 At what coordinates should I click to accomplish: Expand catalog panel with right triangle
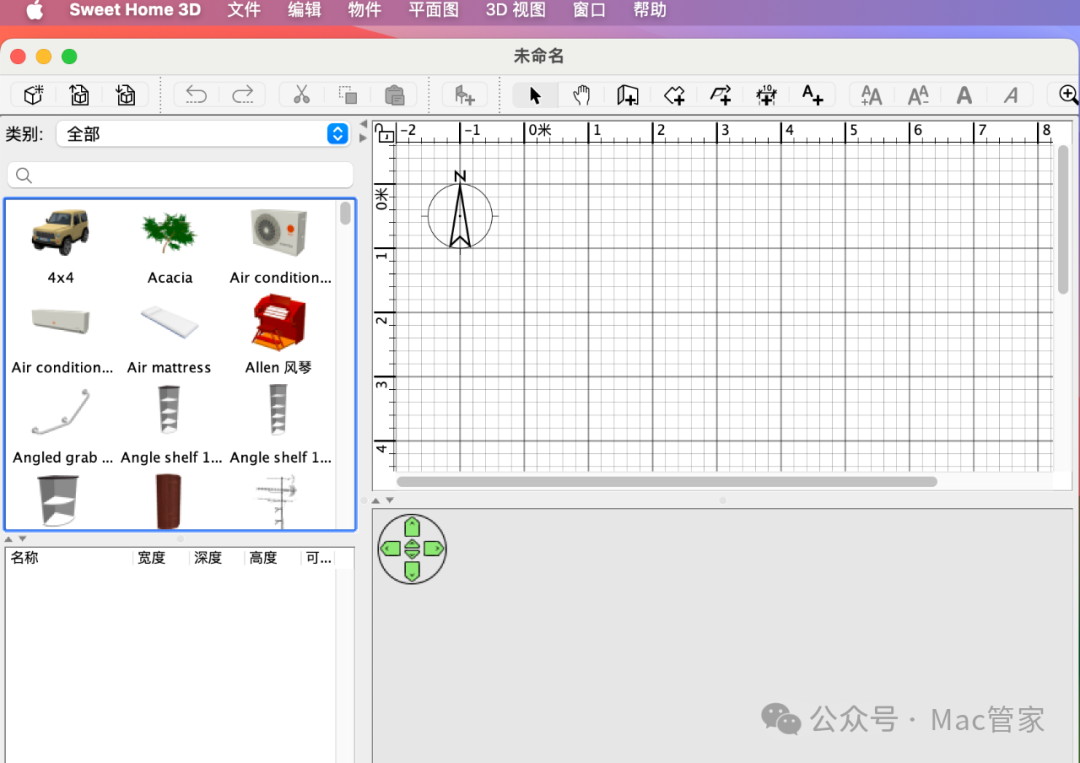tap(363, 138)
